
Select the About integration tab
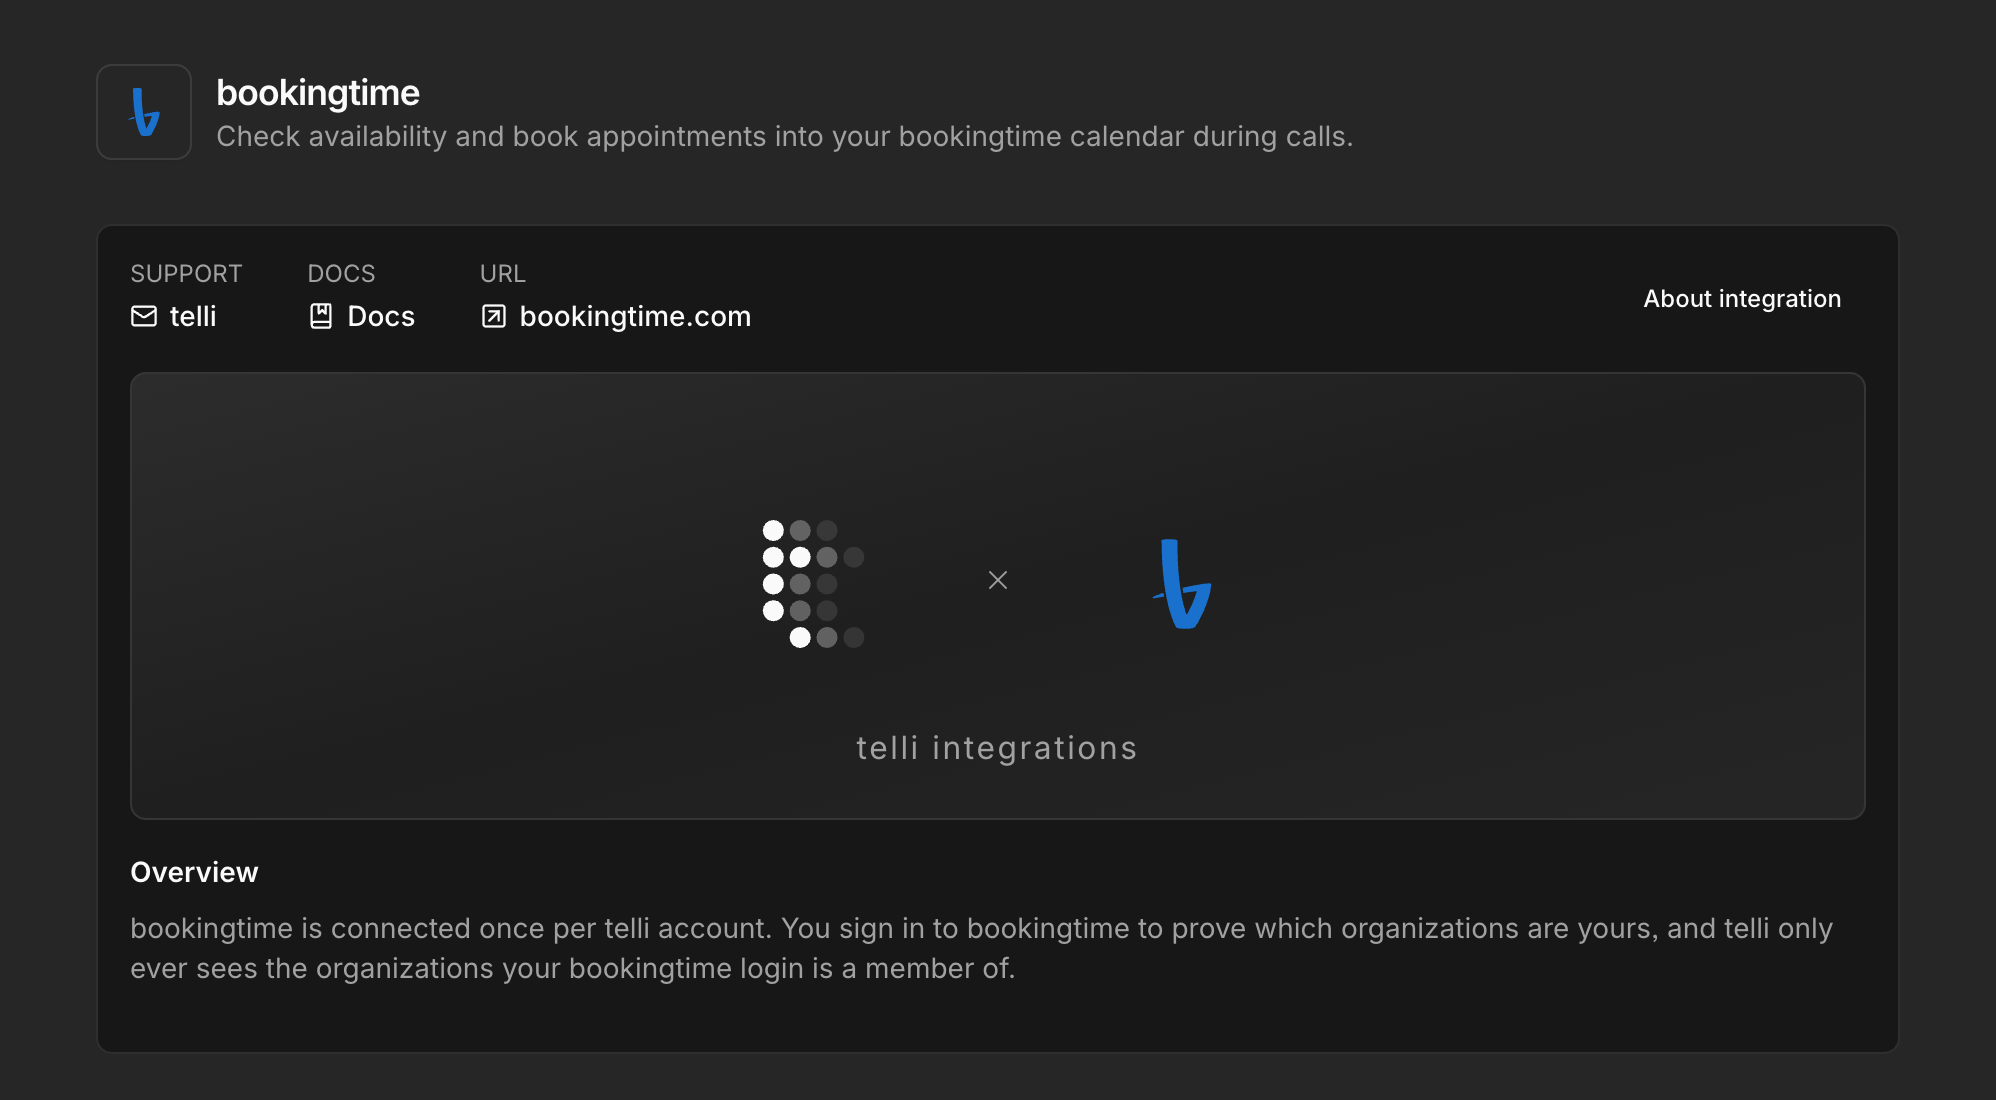(x=1742, y=299)
